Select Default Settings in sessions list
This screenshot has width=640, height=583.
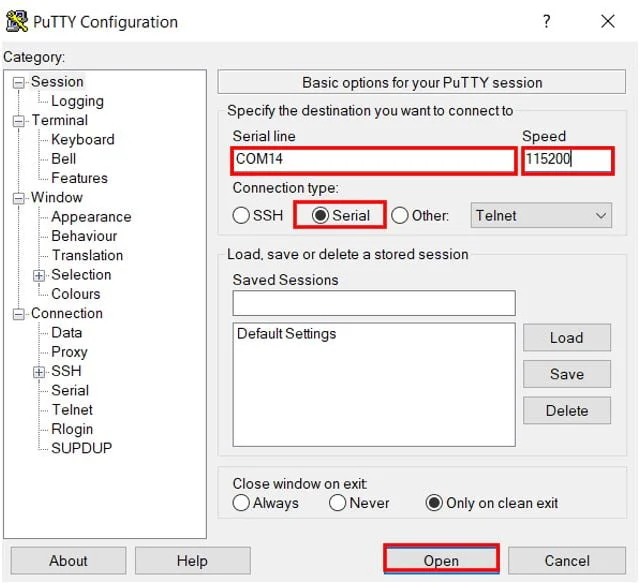coord(287,334)
